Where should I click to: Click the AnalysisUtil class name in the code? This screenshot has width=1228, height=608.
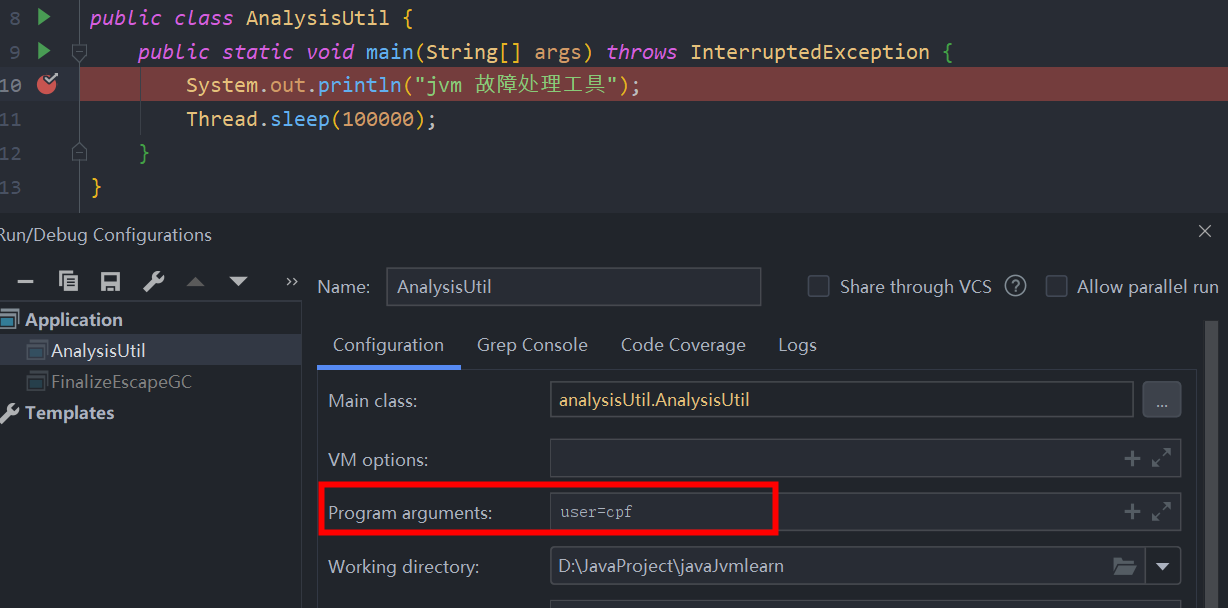click(x=318, y=18)
